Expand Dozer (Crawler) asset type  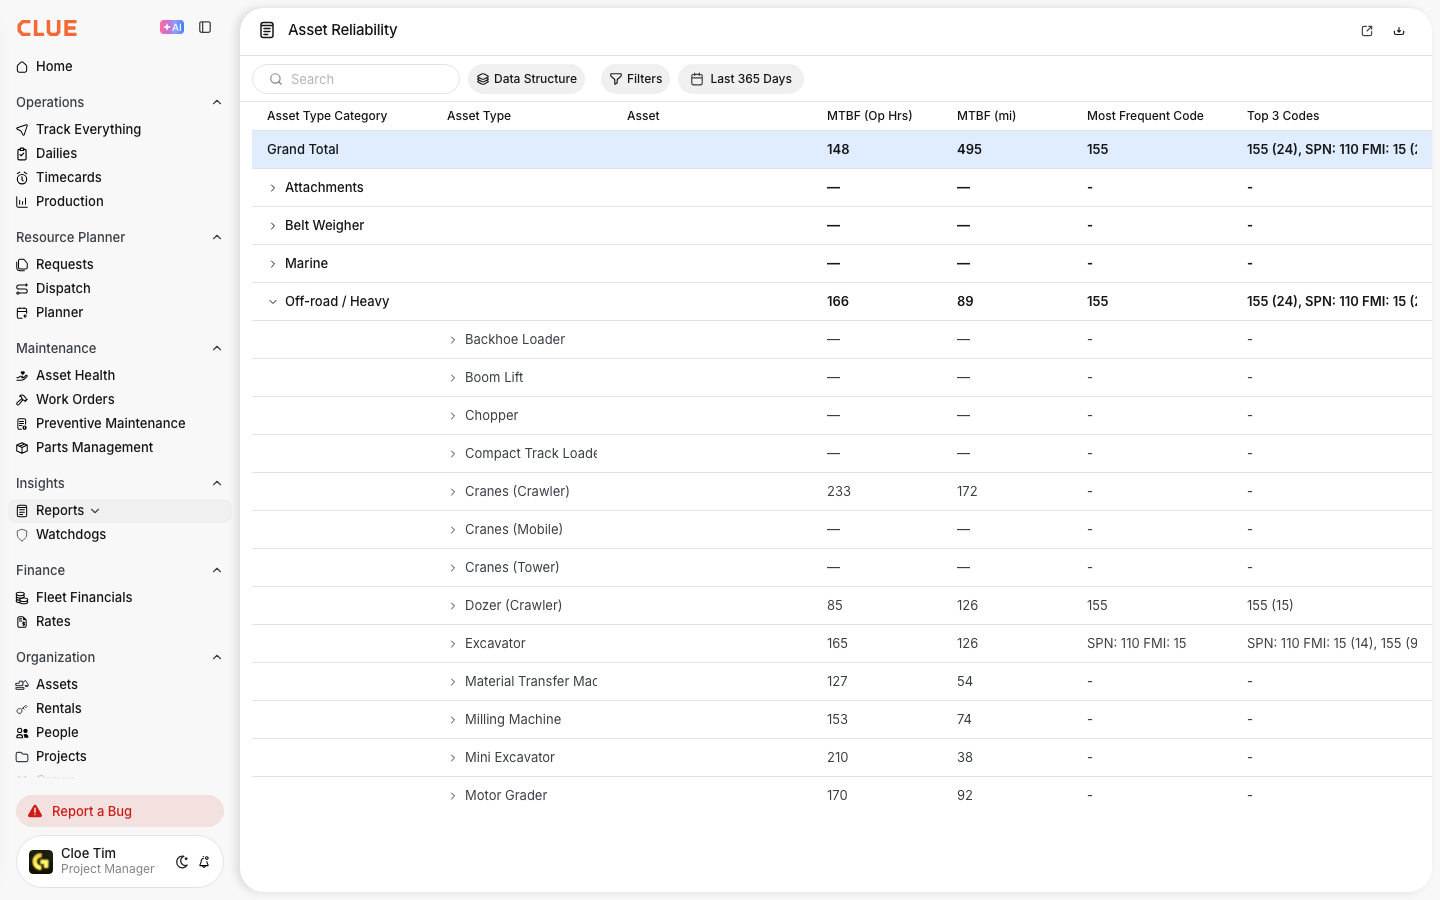pyautogui.click(x=453, y=606)
